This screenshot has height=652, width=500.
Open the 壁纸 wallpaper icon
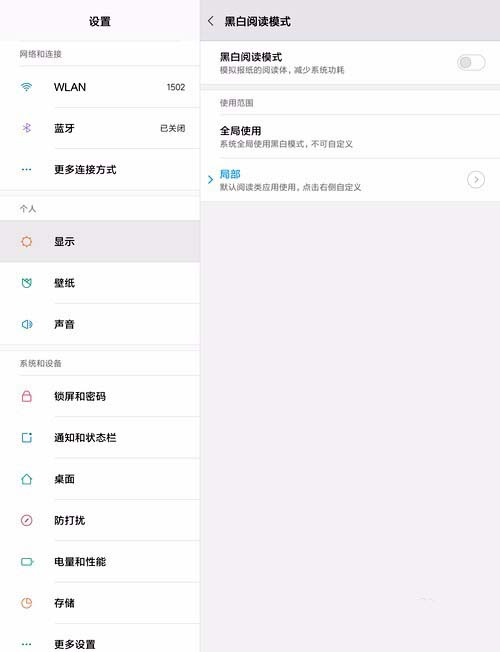coord(27,283)
